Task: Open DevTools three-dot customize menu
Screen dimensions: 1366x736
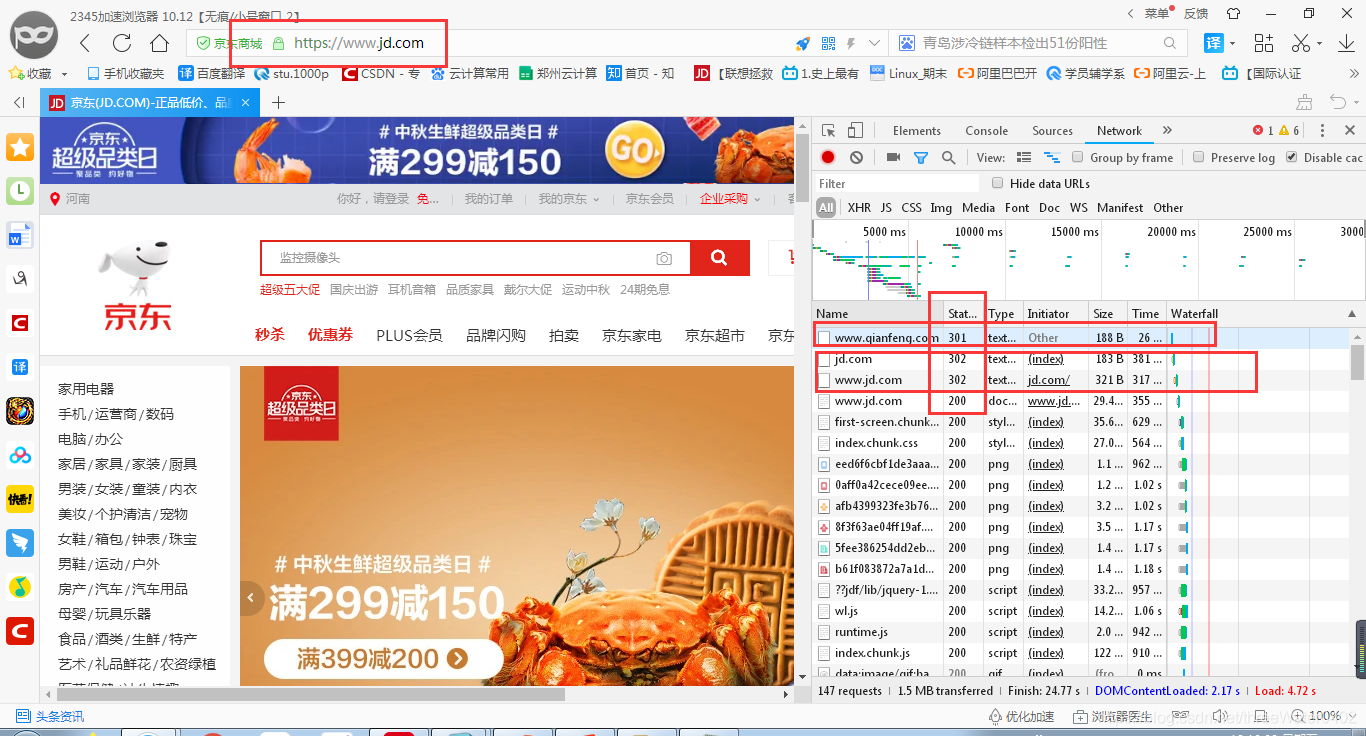Action: point(1322,131)
